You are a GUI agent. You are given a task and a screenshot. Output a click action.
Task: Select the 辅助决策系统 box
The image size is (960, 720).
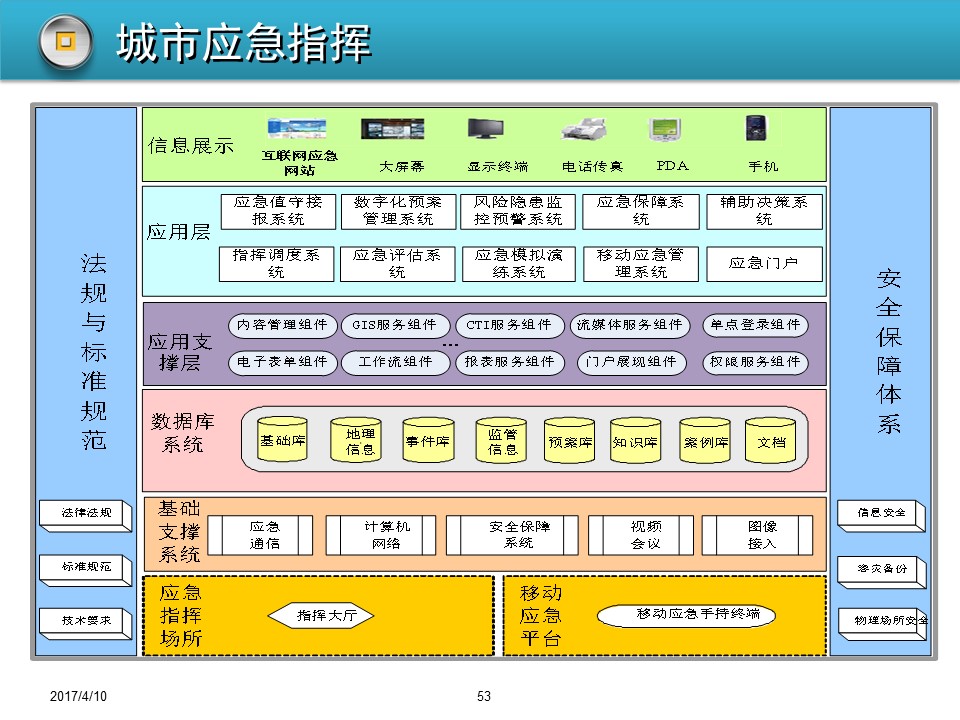[764, 211]
